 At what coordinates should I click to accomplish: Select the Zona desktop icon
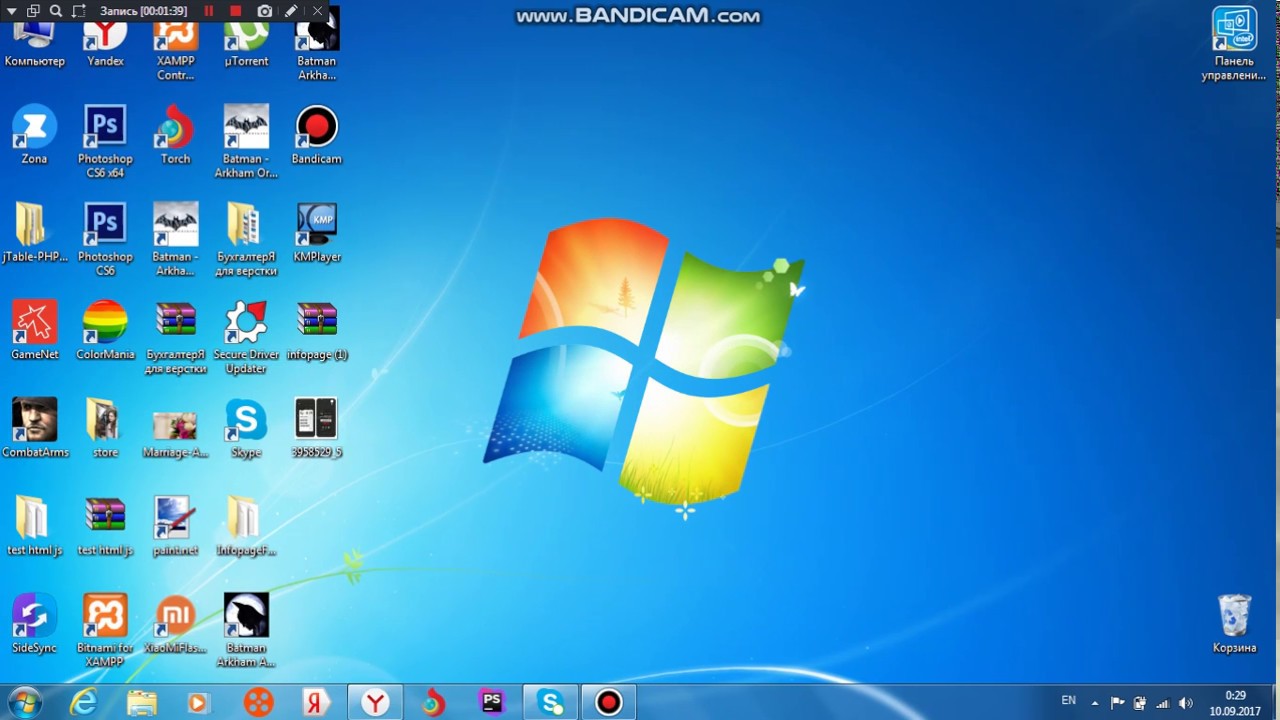click(34, 135)
